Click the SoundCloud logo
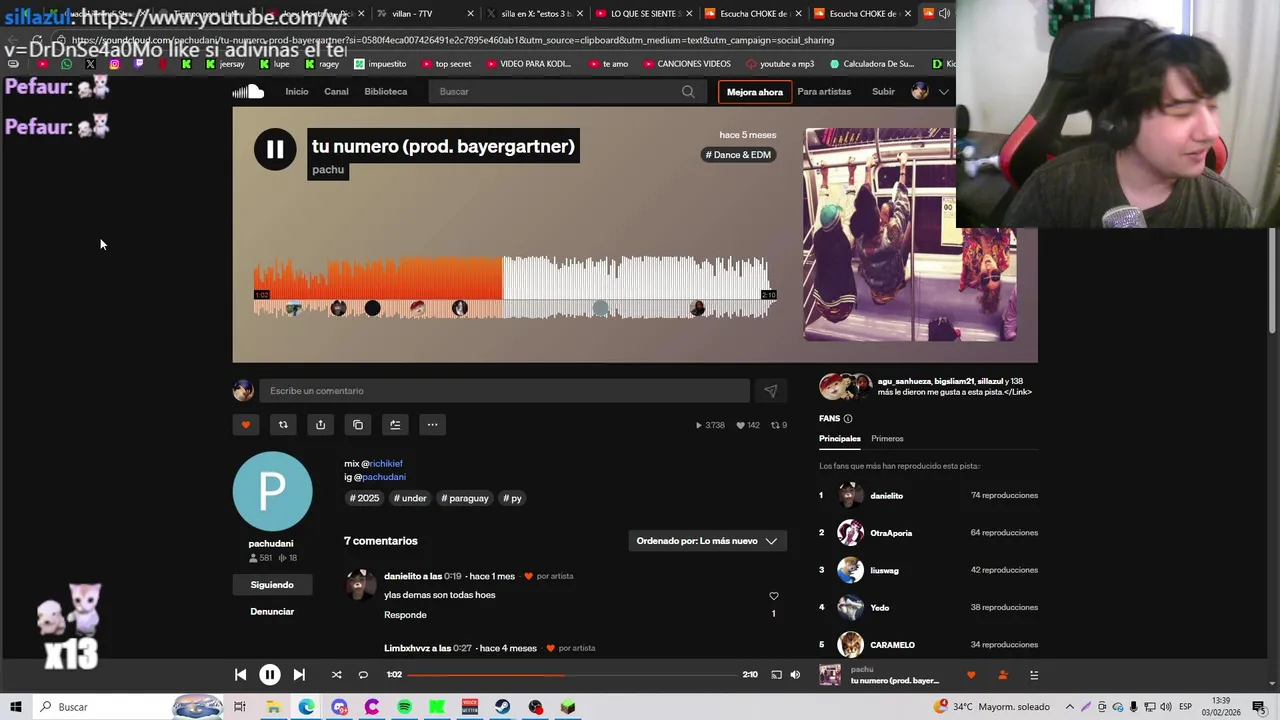Screen dimensions: 1280x720 (248, 92)
